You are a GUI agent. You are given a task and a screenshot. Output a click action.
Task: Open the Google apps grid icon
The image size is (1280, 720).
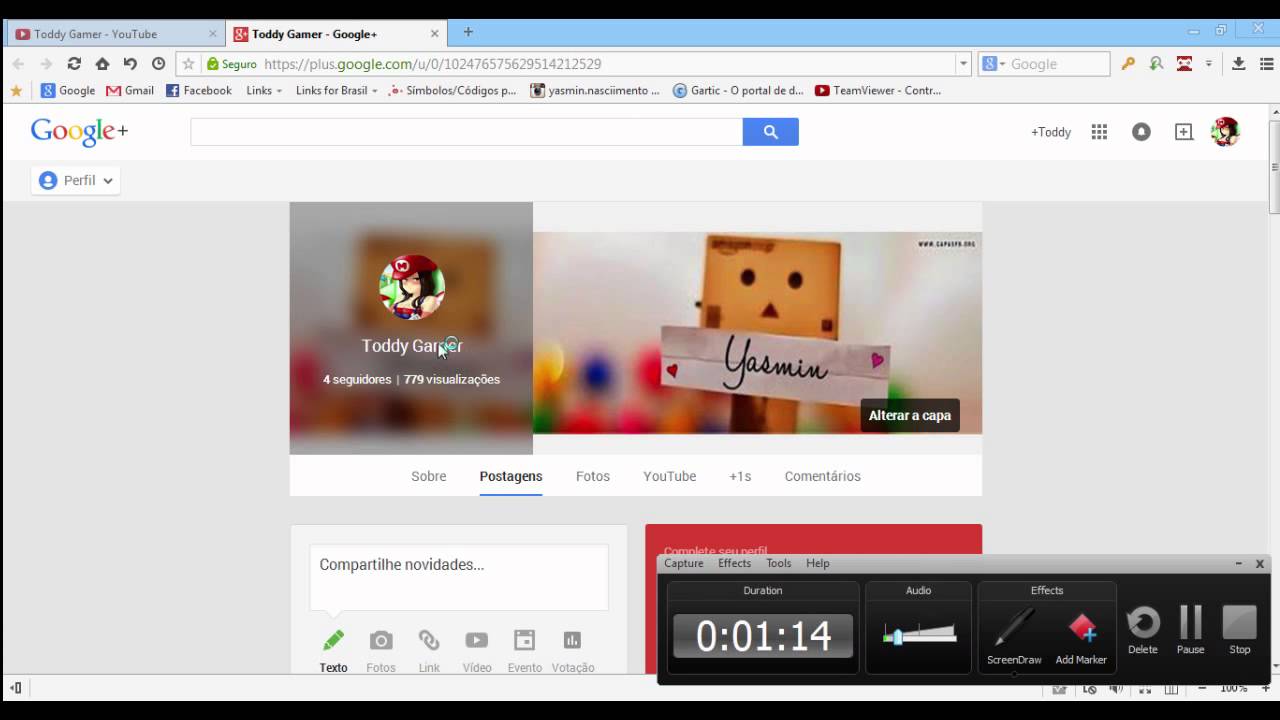1099,132
